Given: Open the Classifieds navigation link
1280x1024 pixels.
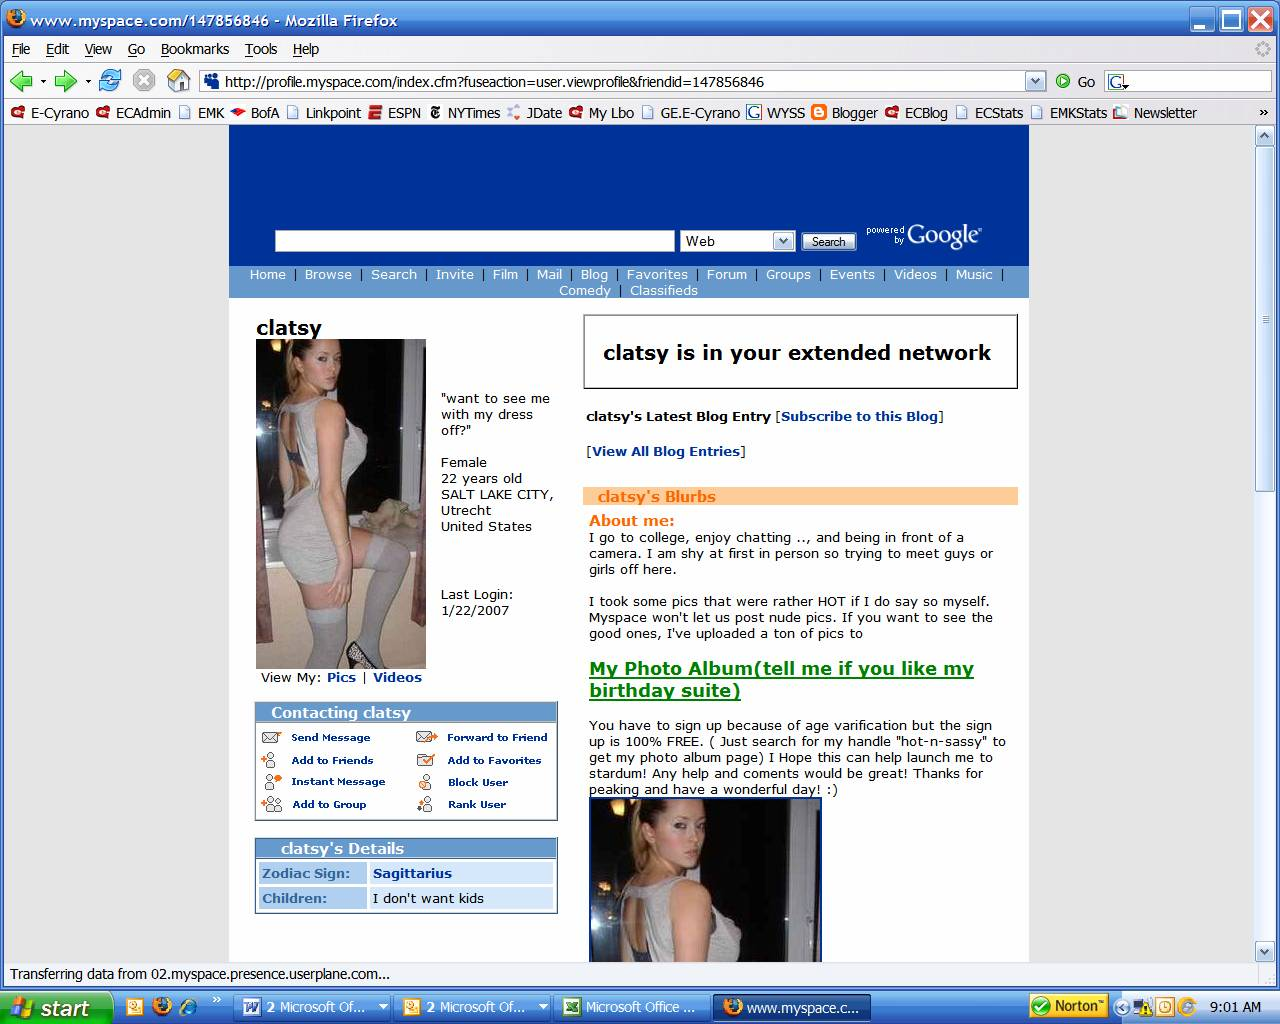Looking at the screenshot, I should (664, 290).
